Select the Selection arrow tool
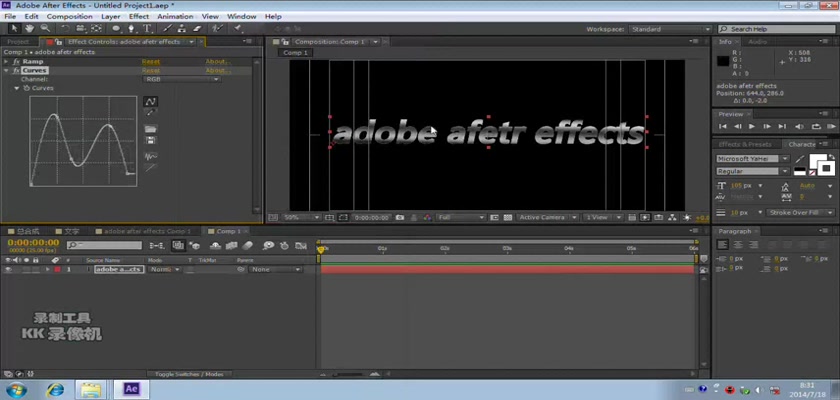This screenshot has height=400, width=840. tap(14, 28)
